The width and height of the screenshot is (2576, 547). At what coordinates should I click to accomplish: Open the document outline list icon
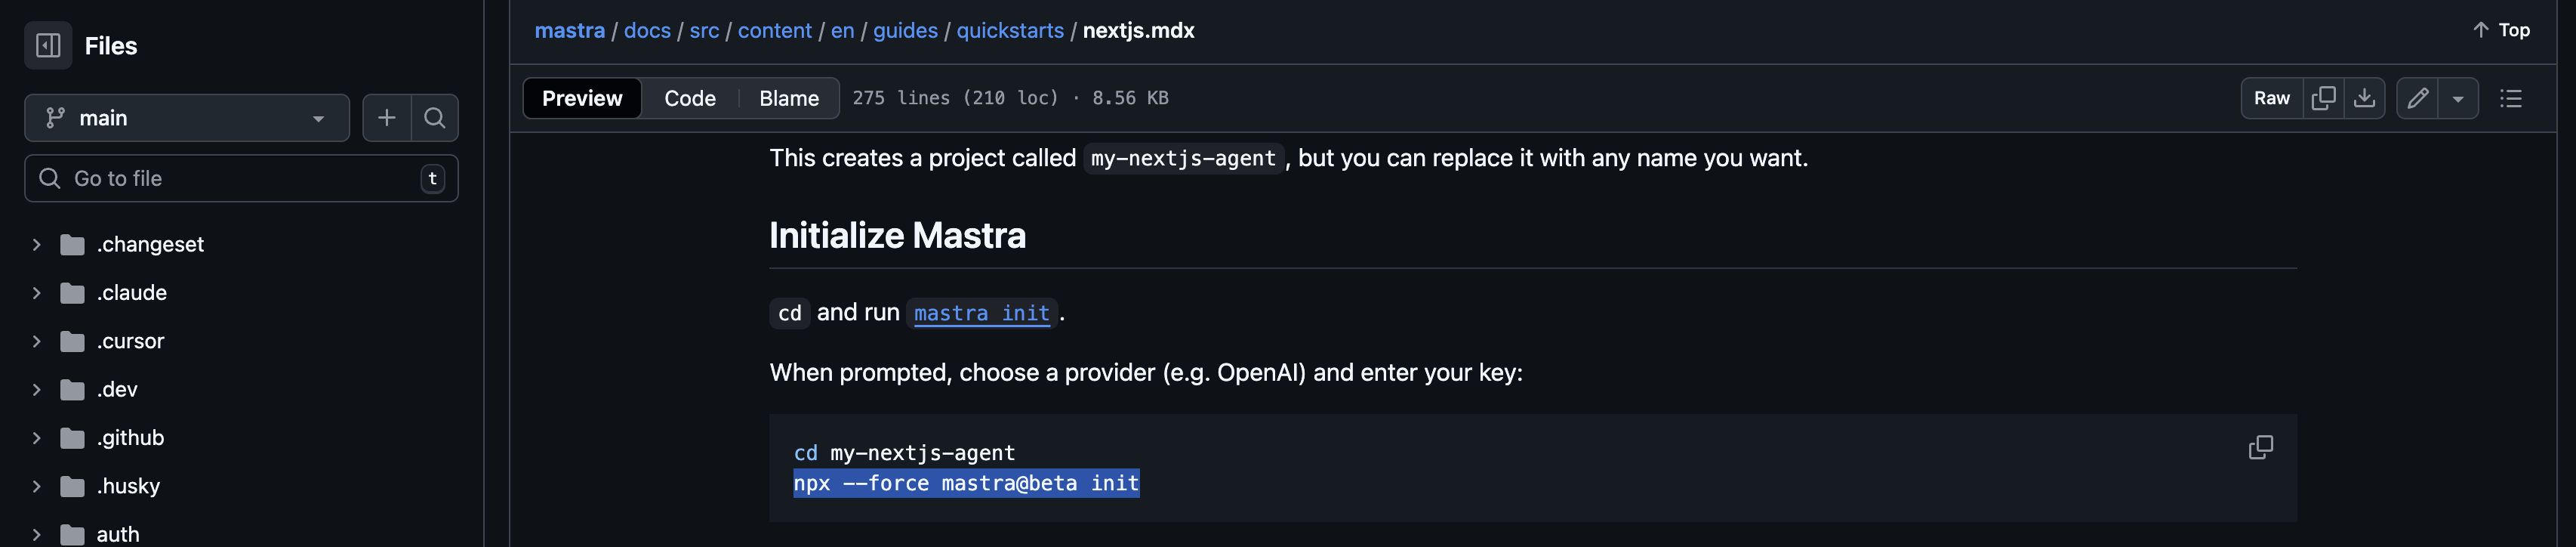2511,98
